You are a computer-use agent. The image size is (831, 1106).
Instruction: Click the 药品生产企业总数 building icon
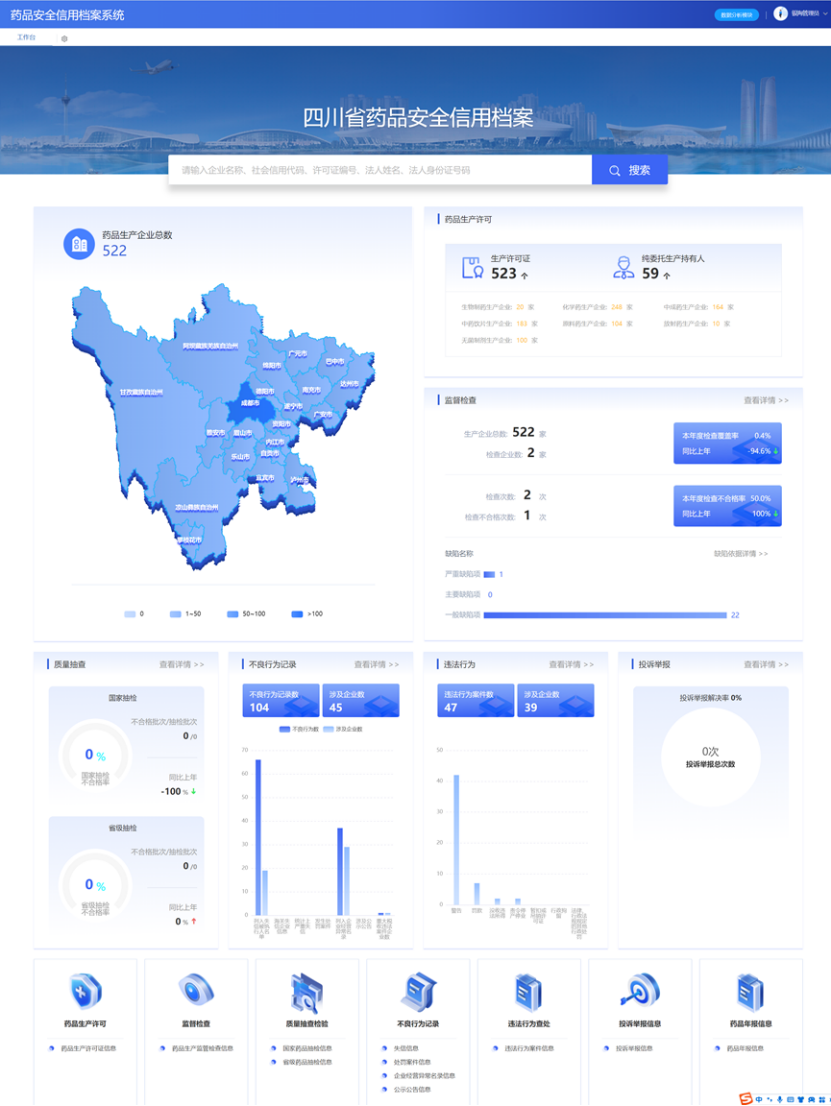pos(79,244)
